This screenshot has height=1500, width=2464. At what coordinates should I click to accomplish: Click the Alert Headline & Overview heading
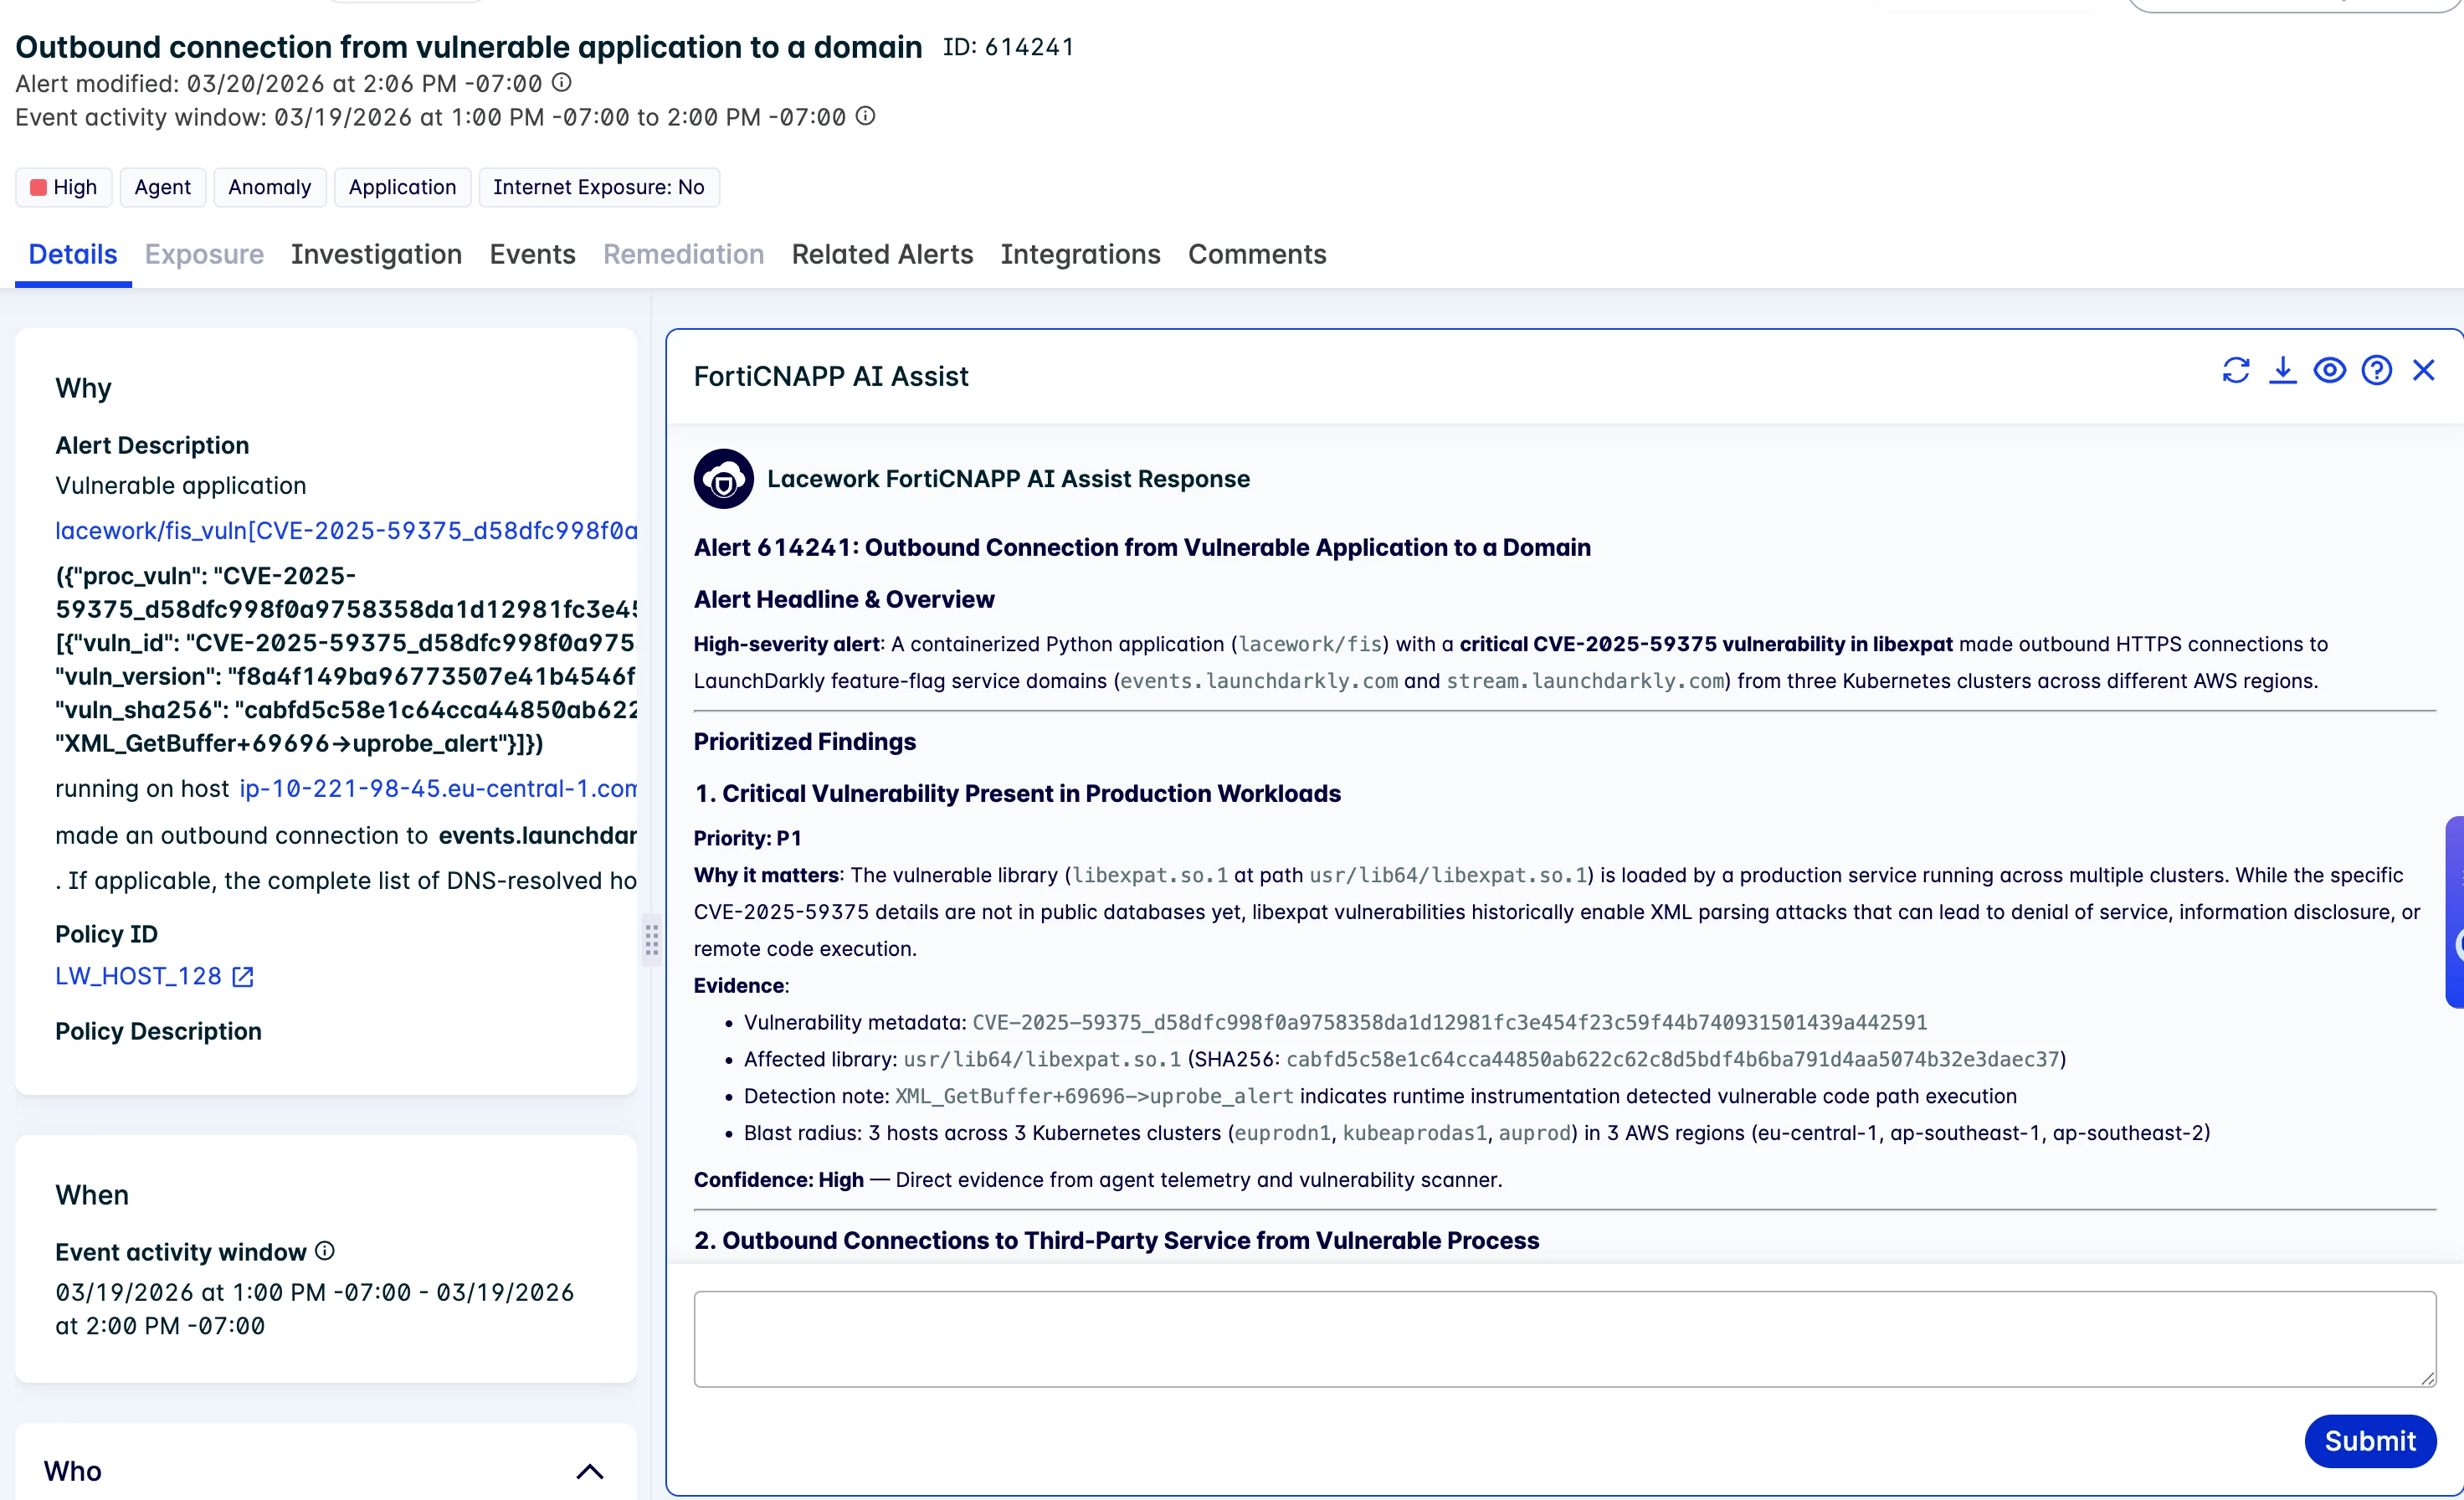click(844, 600)
